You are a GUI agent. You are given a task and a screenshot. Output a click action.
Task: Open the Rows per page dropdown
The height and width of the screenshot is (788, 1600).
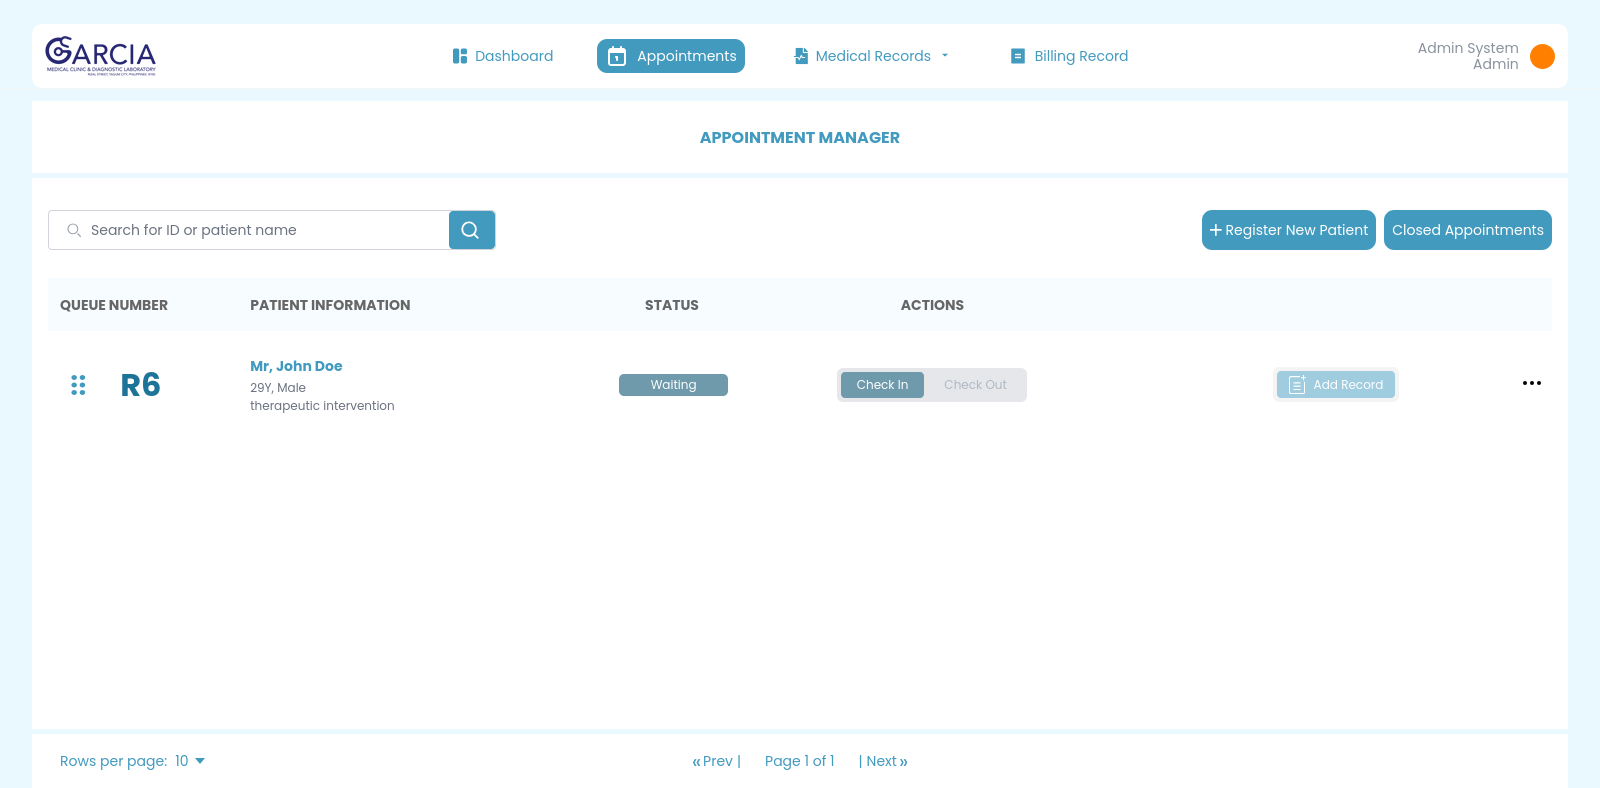[190, 761]
